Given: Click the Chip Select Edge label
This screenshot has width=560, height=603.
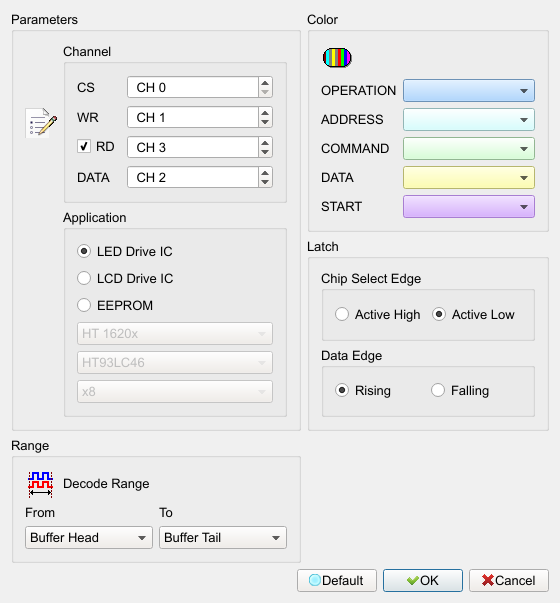Looking at the screenshot, I should [371, 278].
